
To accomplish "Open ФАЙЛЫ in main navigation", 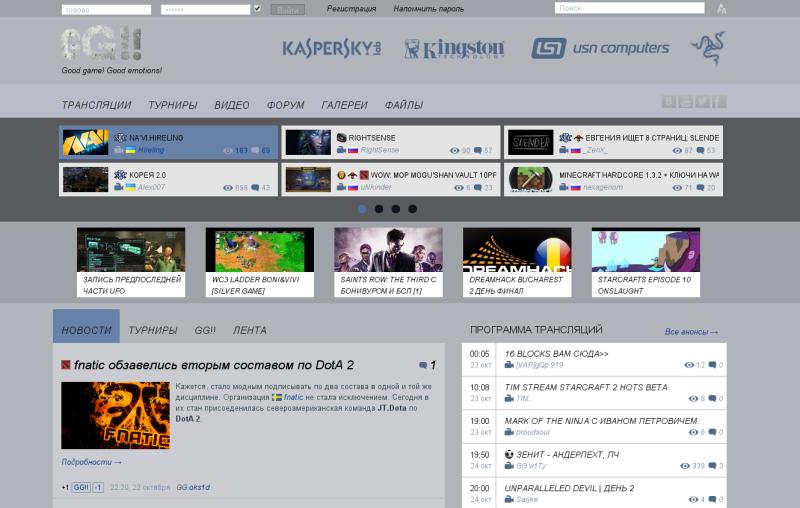I will tap(404, 105).
